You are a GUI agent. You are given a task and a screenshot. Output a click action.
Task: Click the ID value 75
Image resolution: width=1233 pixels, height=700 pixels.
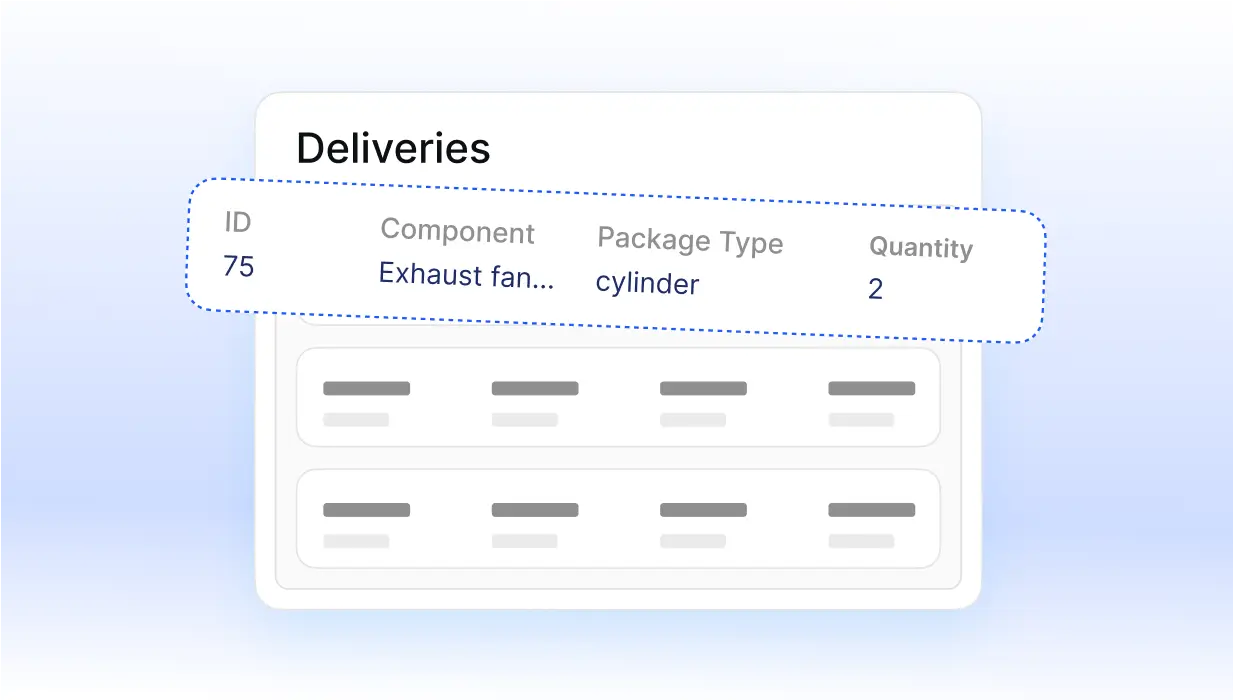[x=238, y=267]
